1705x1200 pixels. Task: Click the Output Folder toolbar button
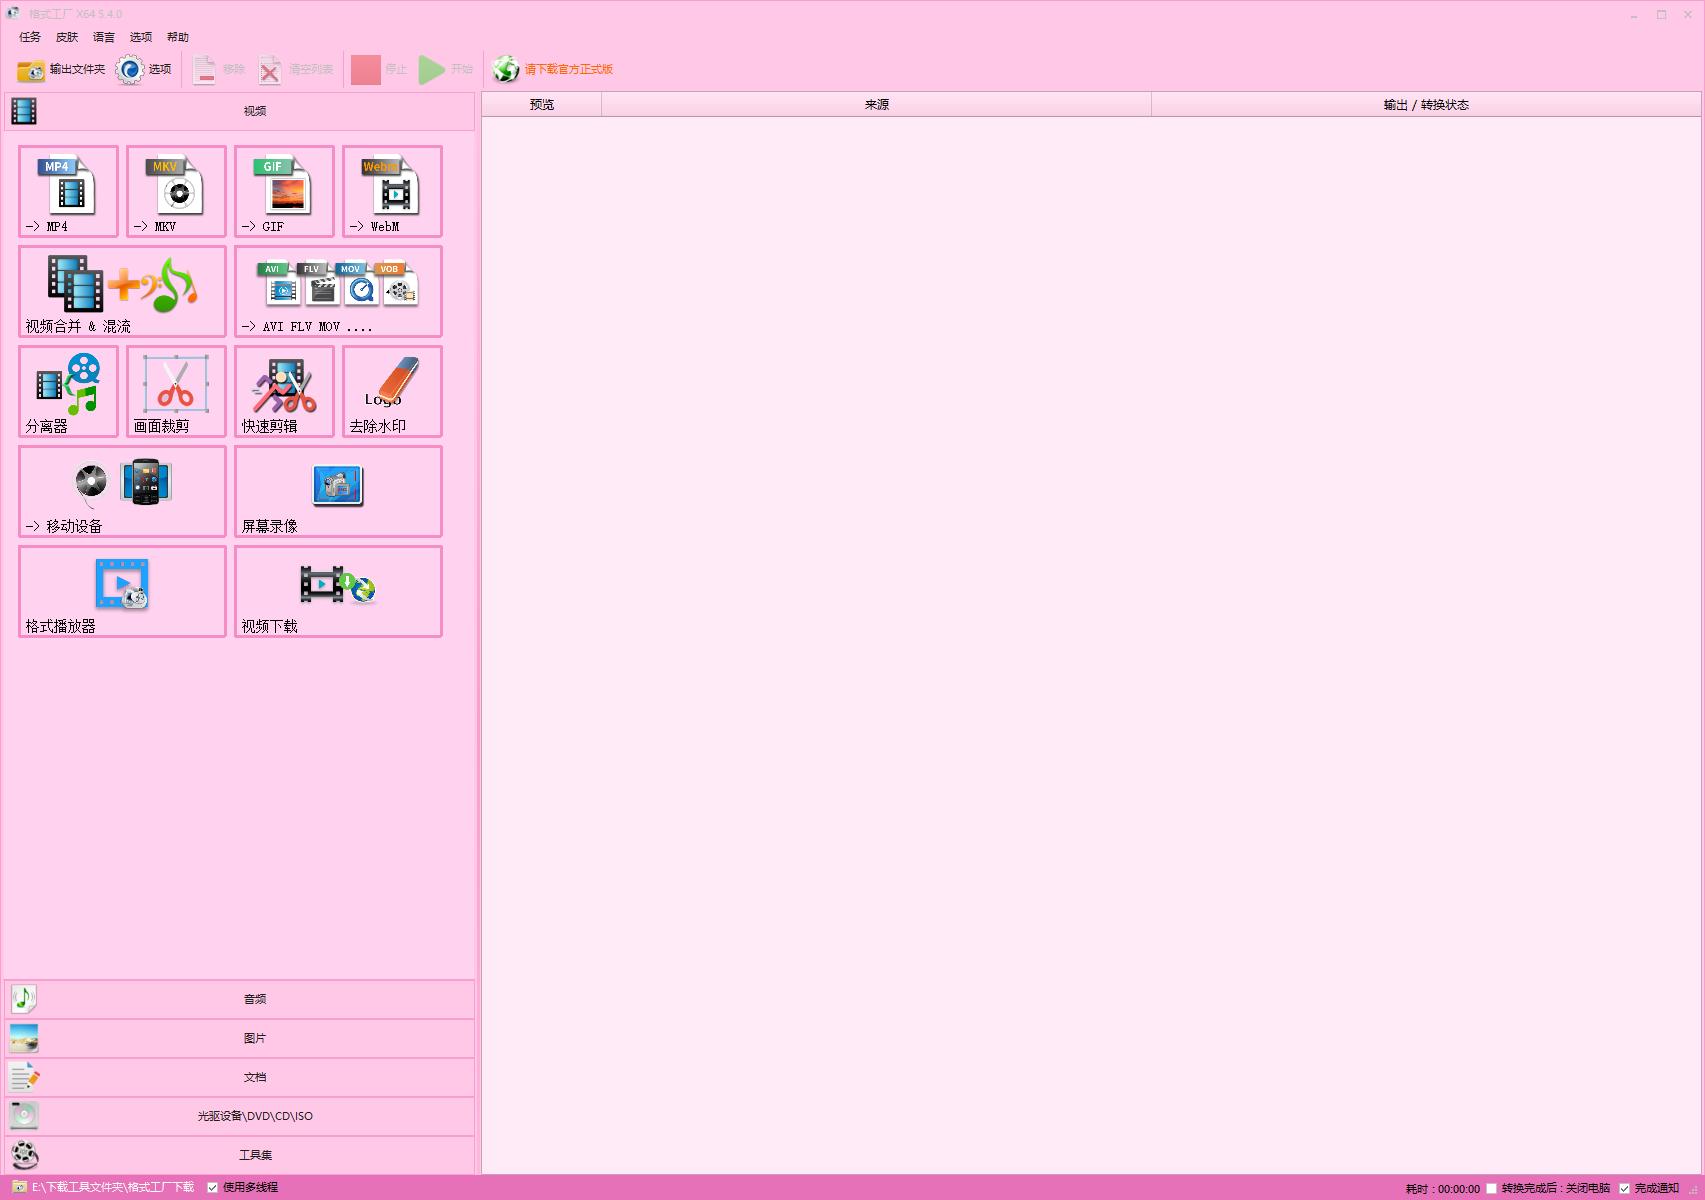(x=61, y=69)
